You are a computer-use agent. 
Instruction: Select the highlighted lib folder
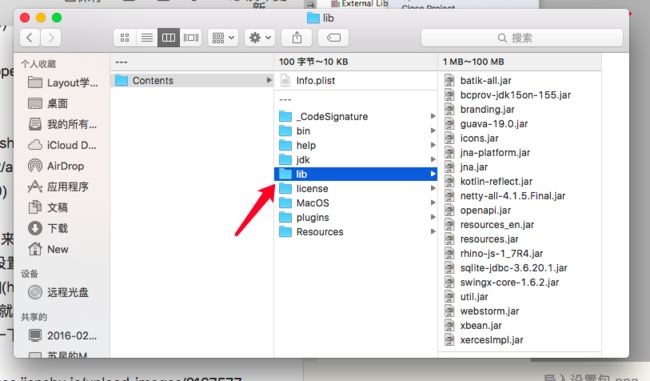pos(356,174)
